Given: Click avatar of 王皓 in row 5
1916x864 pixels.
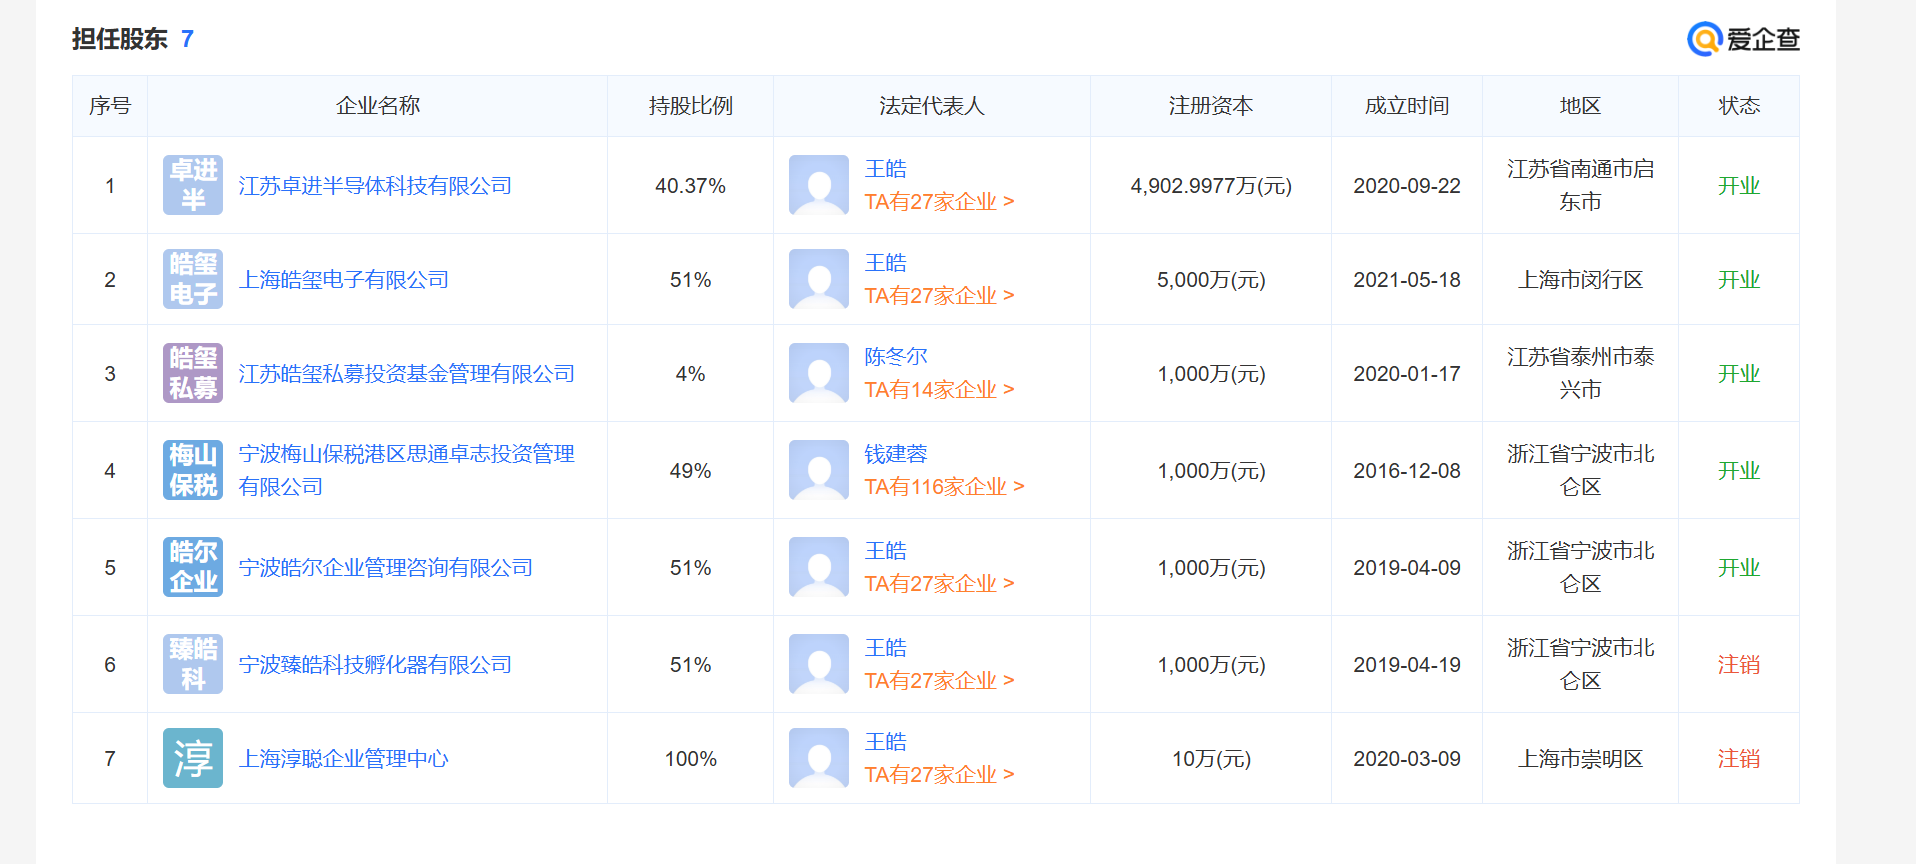Looking at the screenshot, I should tap(819, 567).
